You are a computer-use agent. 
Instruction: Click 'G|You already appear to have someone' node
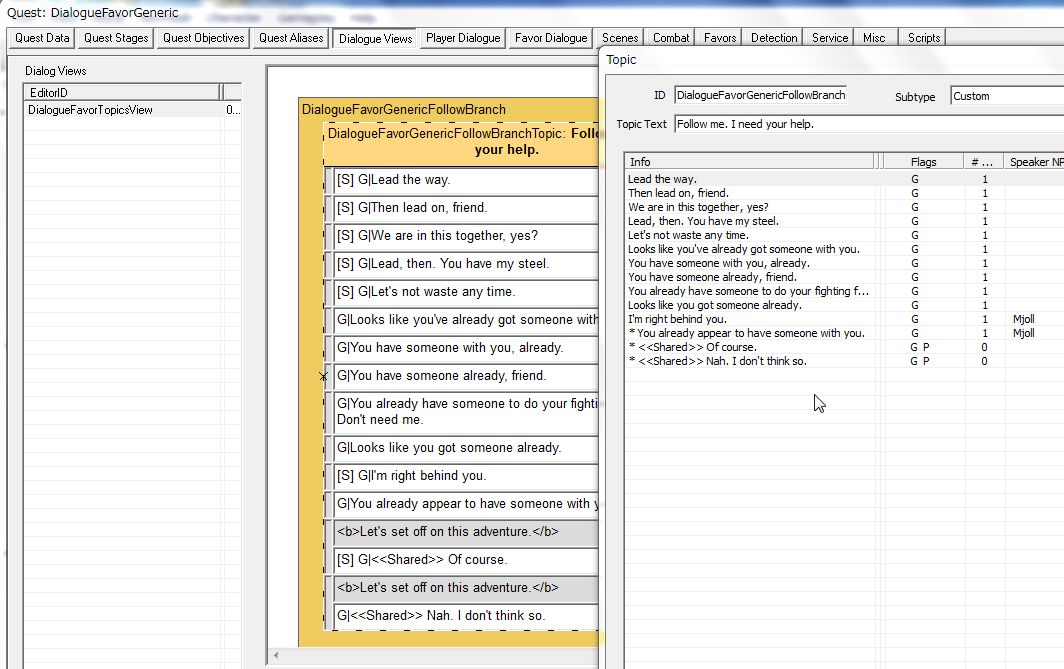click(466, 504)
